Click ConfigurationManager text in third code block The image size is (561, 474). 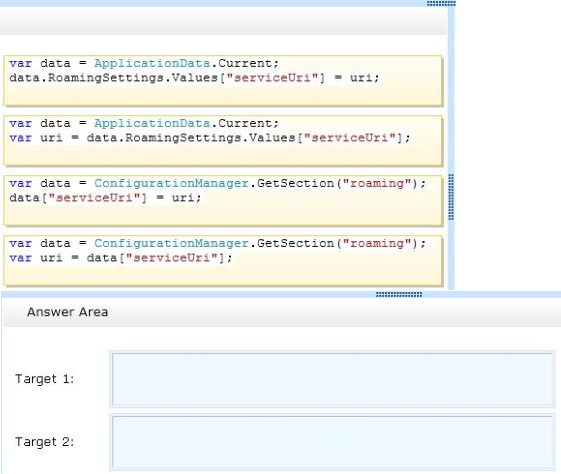tap(171, 184)
